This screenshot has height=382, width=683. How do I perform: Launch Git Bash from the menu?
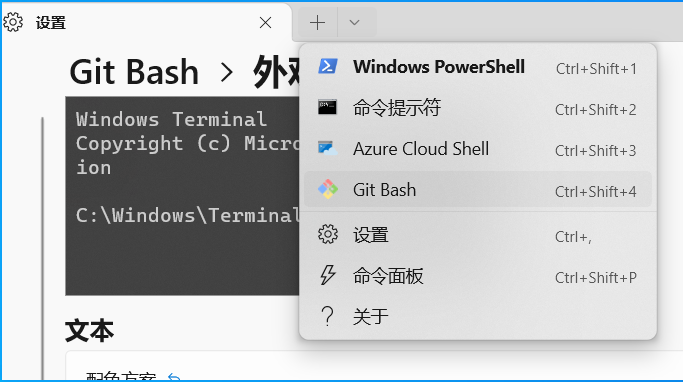478,190
